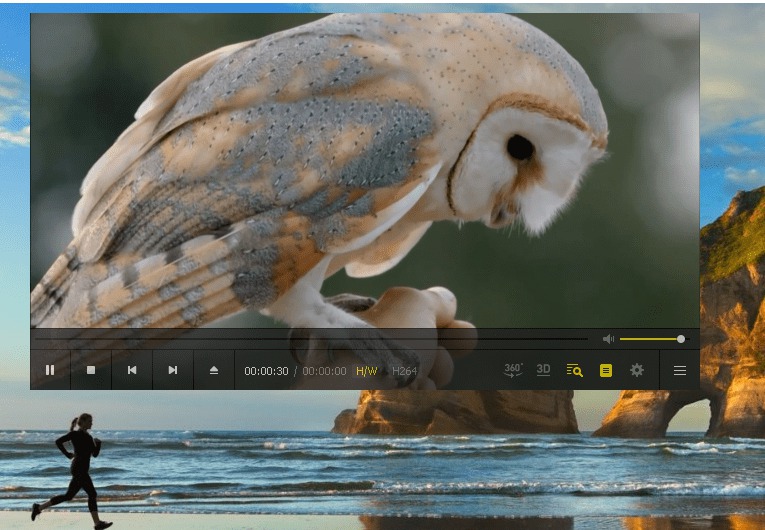Image resolution: width=765 pixels, height=530 pixels.
Task: Open settings with the gear icon
Action: [x=637, y=370]
